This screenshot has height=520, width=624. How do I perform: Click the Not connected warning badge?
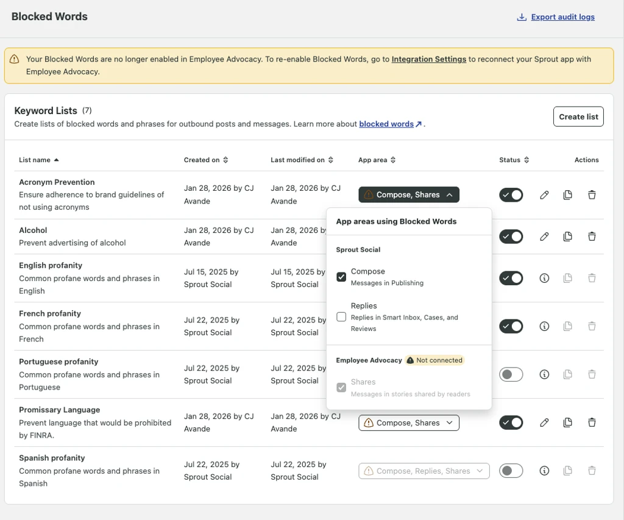pyautogui.click(x=435, y=360)
